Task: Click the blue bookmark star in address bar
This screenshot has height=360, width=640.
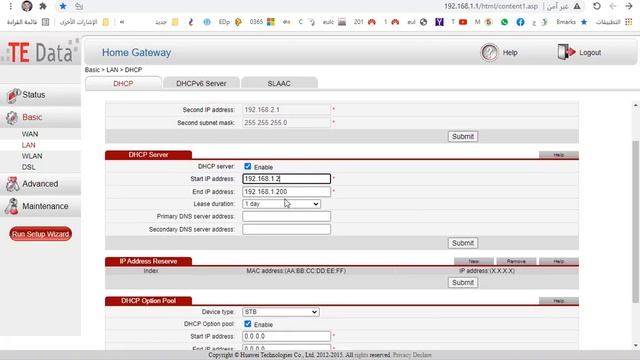Action: [63, 6]
